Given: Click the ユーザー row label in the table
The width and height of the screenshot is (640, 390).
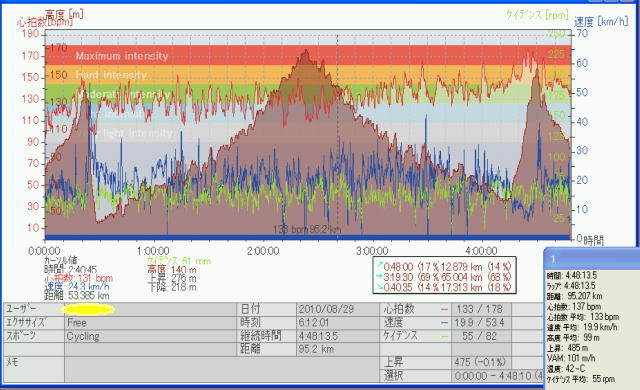Looking at the screenshot, I should pyautogui.click(x=21, y=309).
